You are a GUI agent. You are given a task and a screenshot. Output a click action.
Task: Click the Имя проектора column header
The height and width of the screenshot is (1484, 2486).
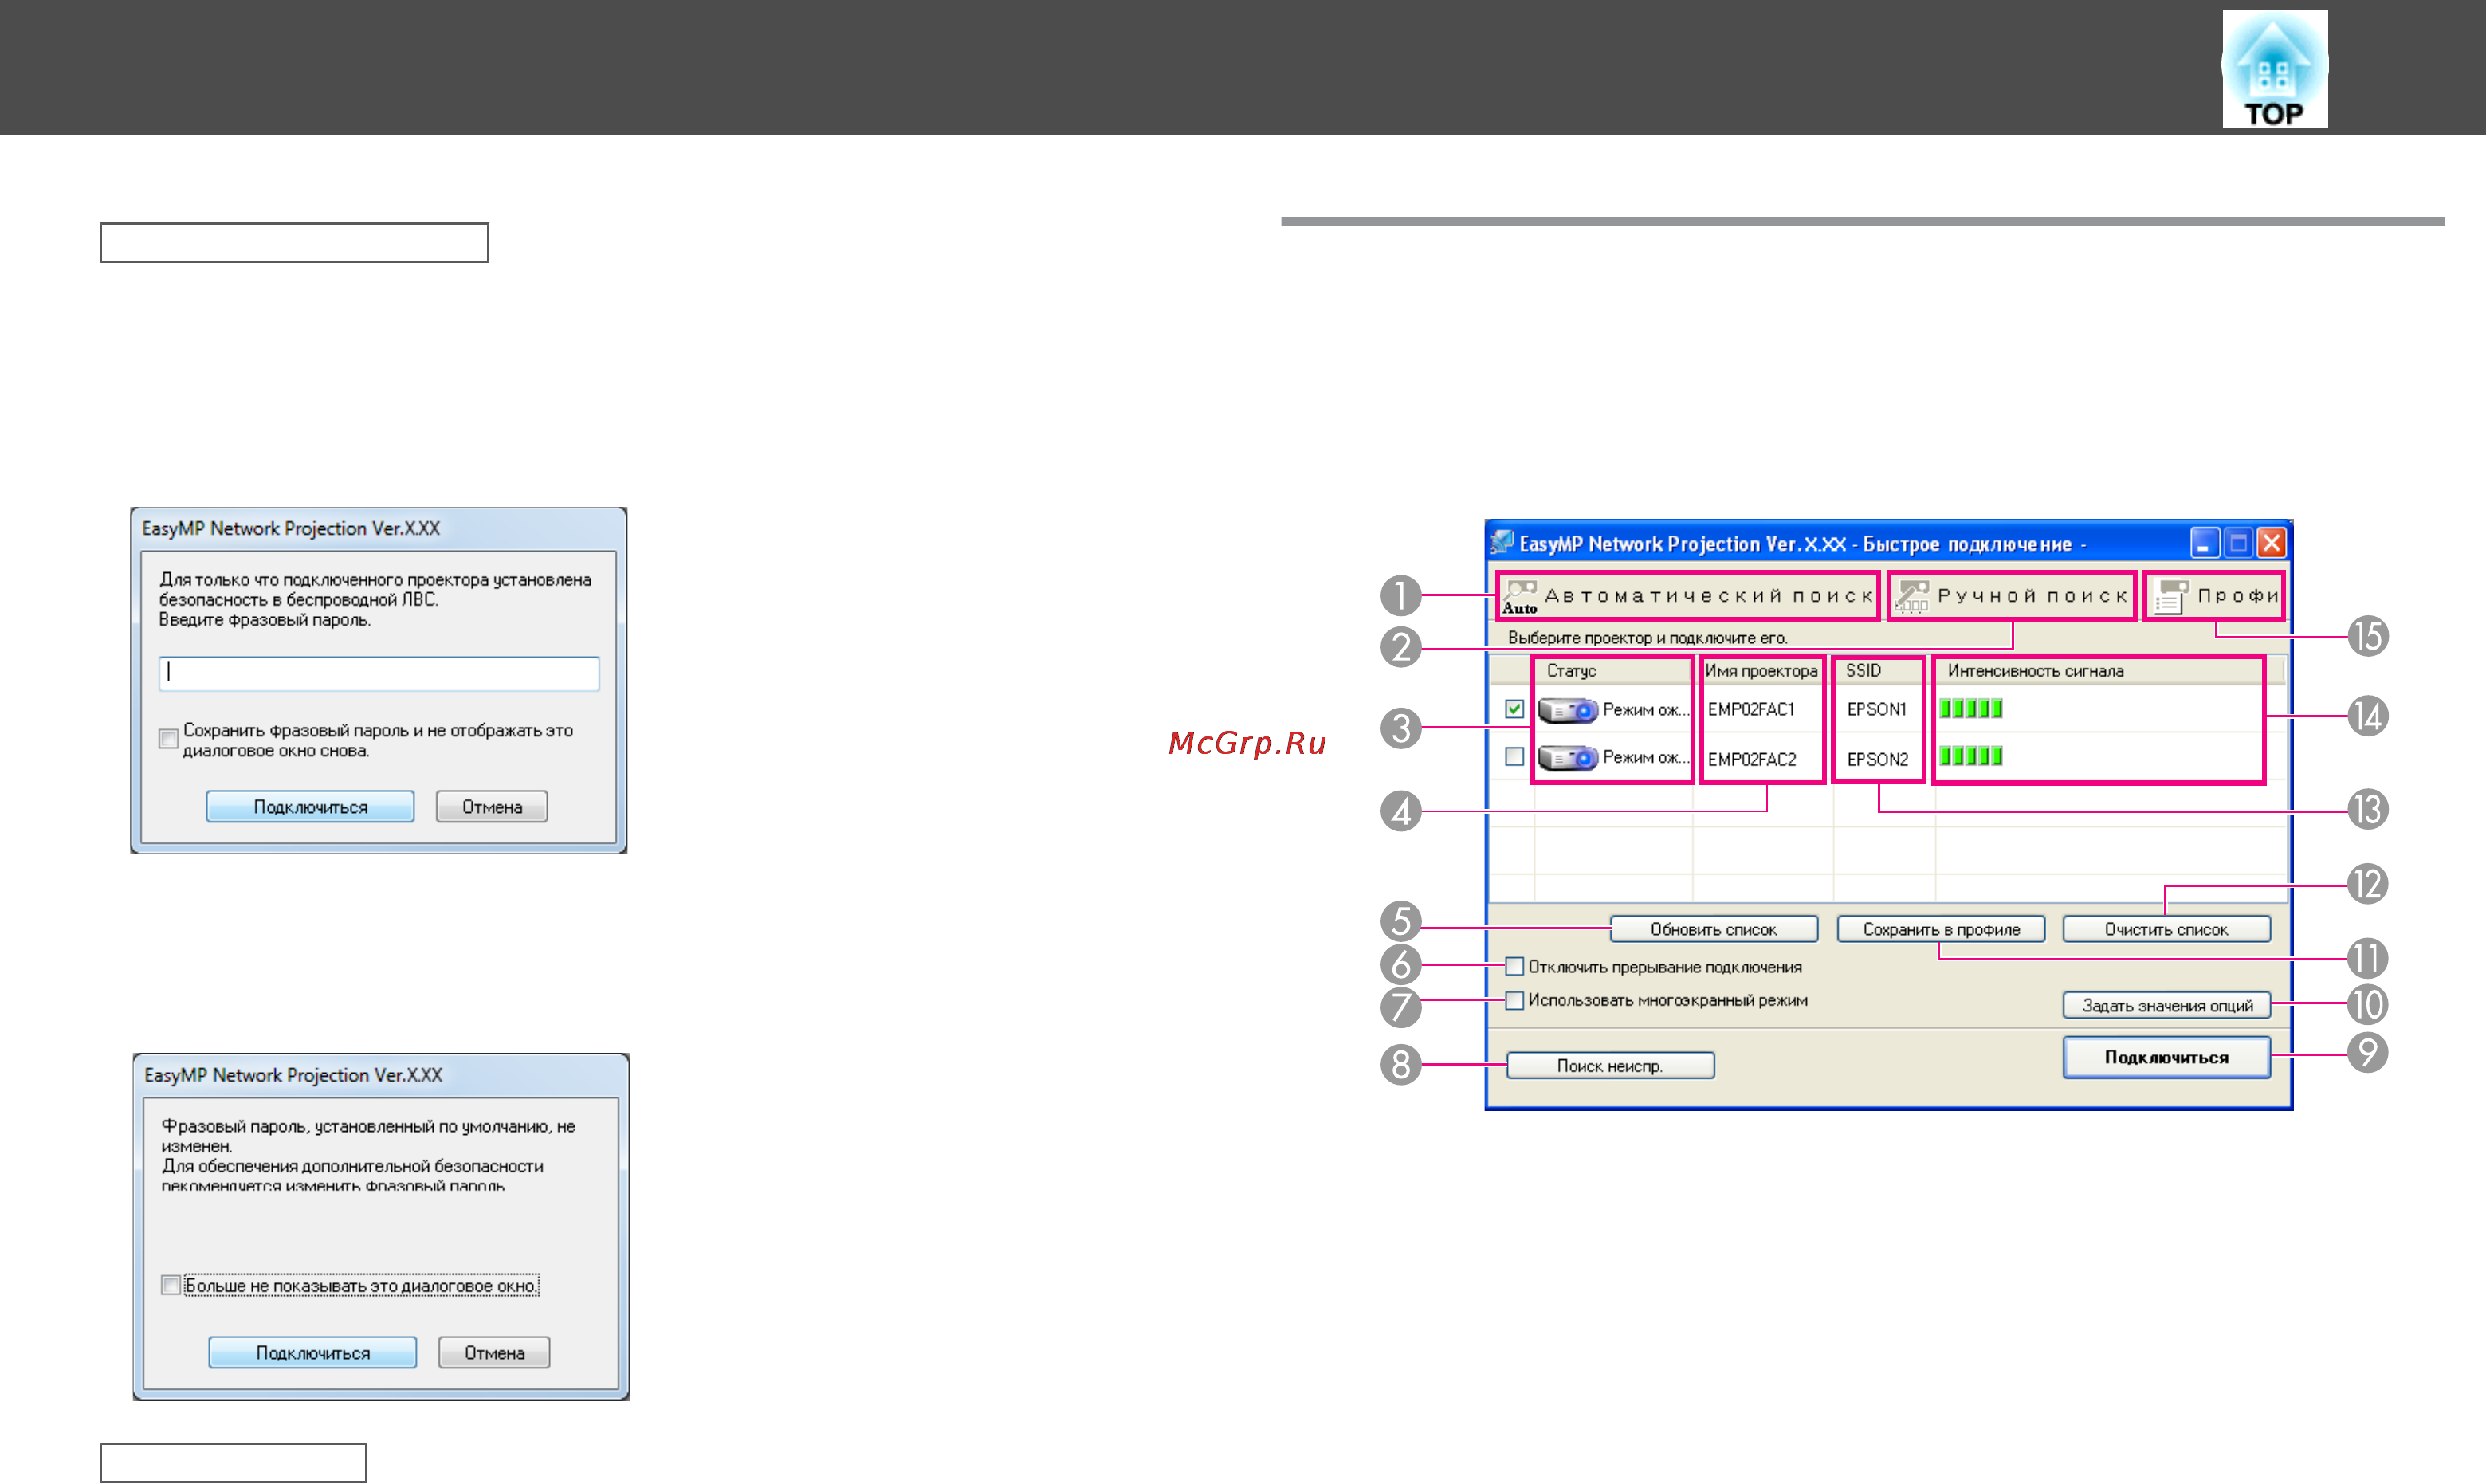coord(1762,671)
